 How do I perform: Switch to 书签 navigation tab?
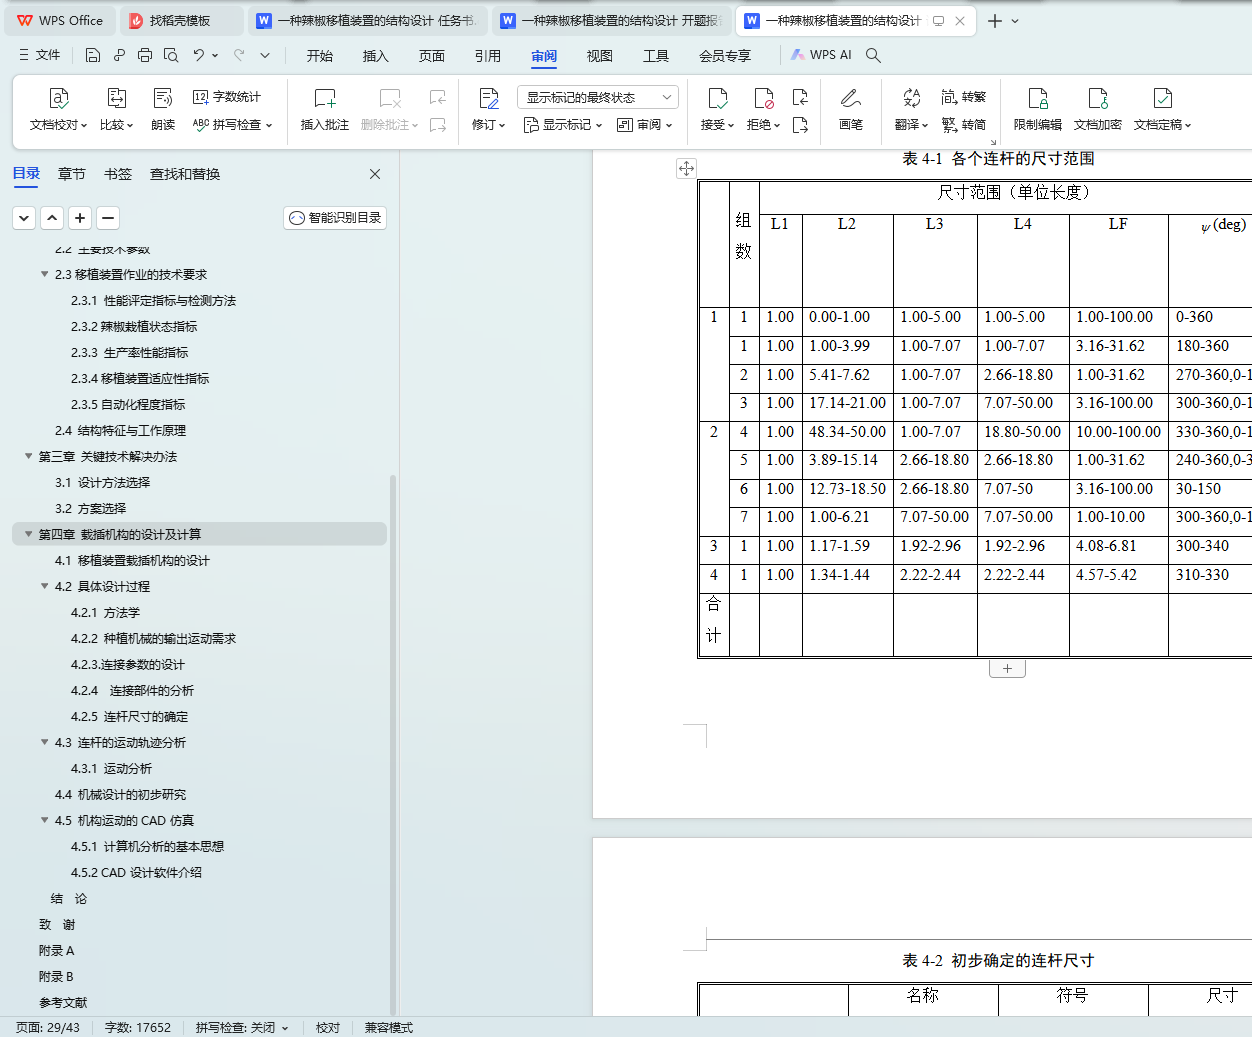[x=118, y=174]
